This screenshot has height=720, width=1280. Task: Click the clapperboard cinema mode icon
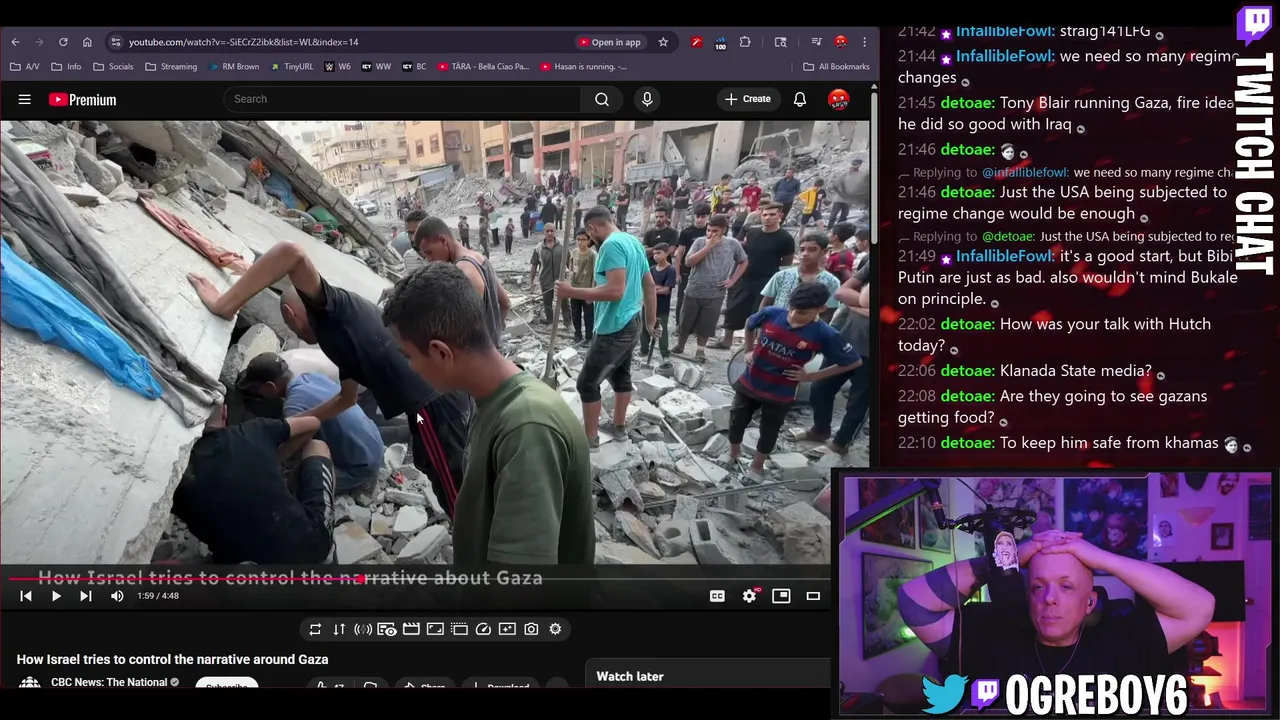pos(411,629)
